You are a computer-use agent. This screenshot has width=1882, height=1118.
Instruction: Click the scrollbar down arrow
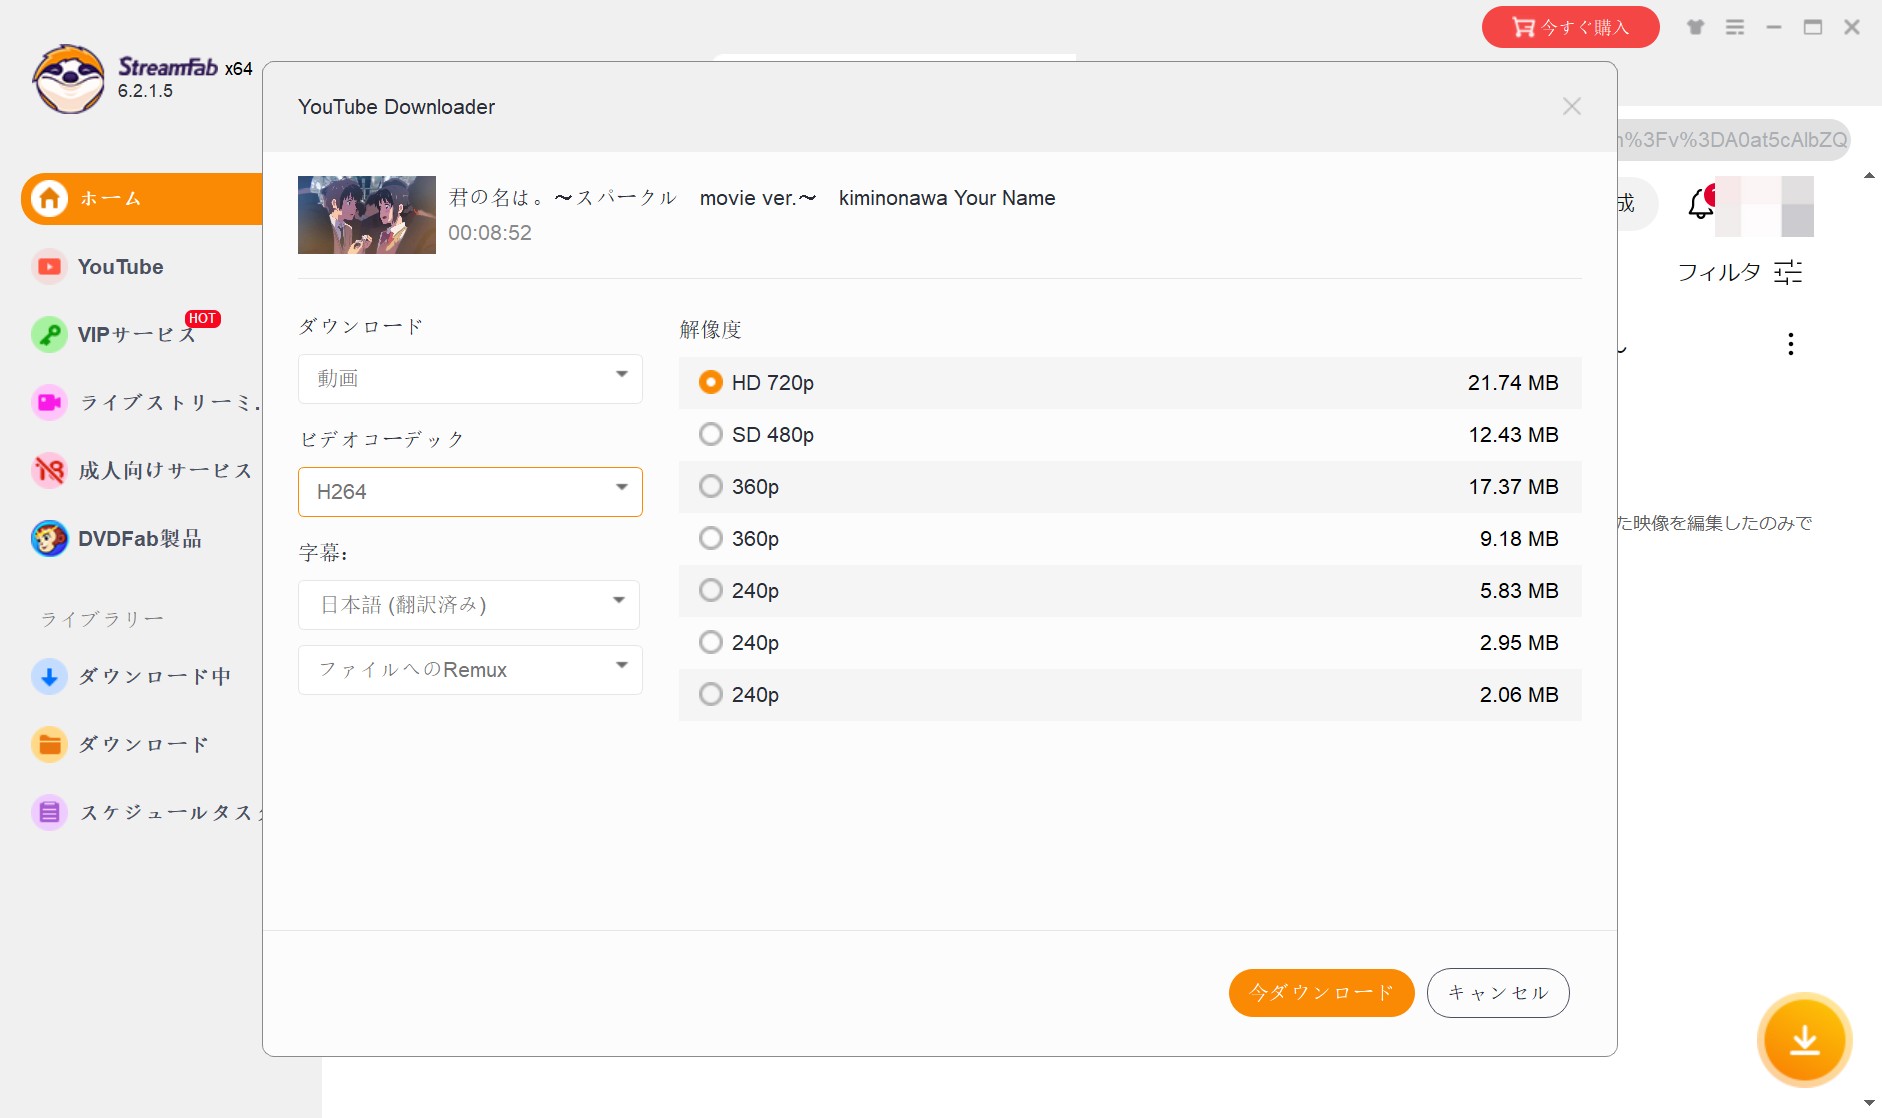click(x=1869, y=1103)
